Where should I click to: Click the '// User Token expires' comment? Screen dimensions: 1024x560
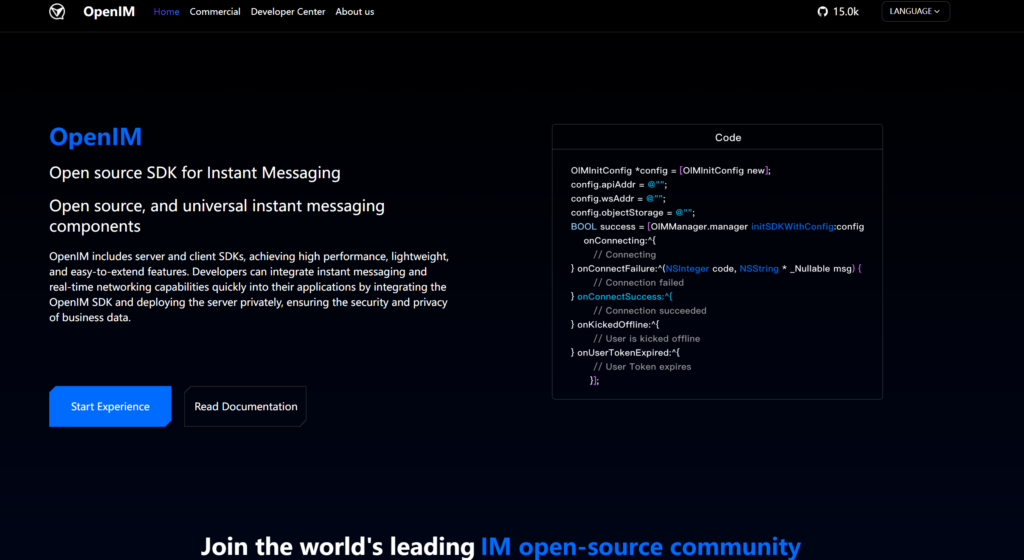[x=641, y=367]
